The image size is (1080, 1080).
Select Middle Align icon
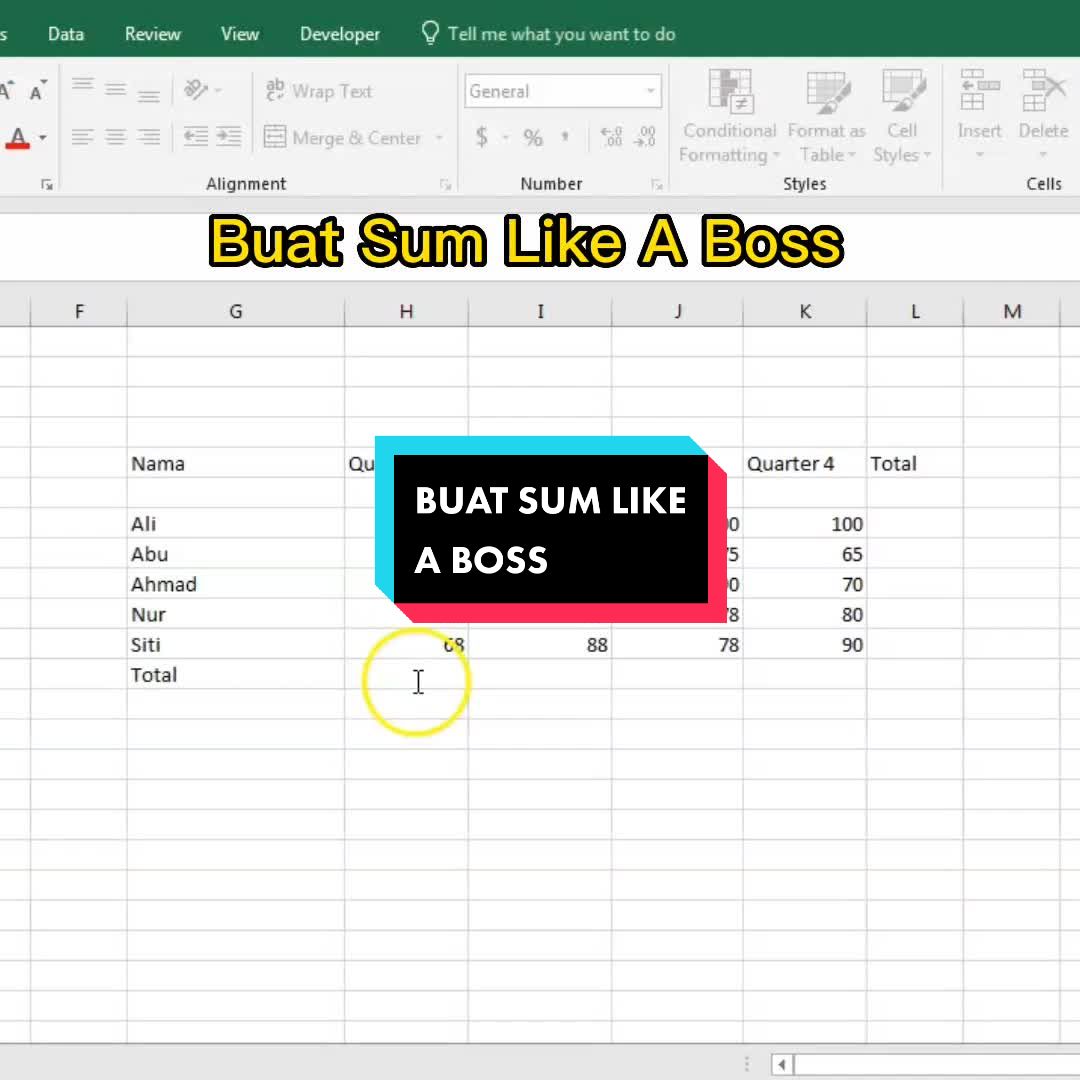[116, 91]
